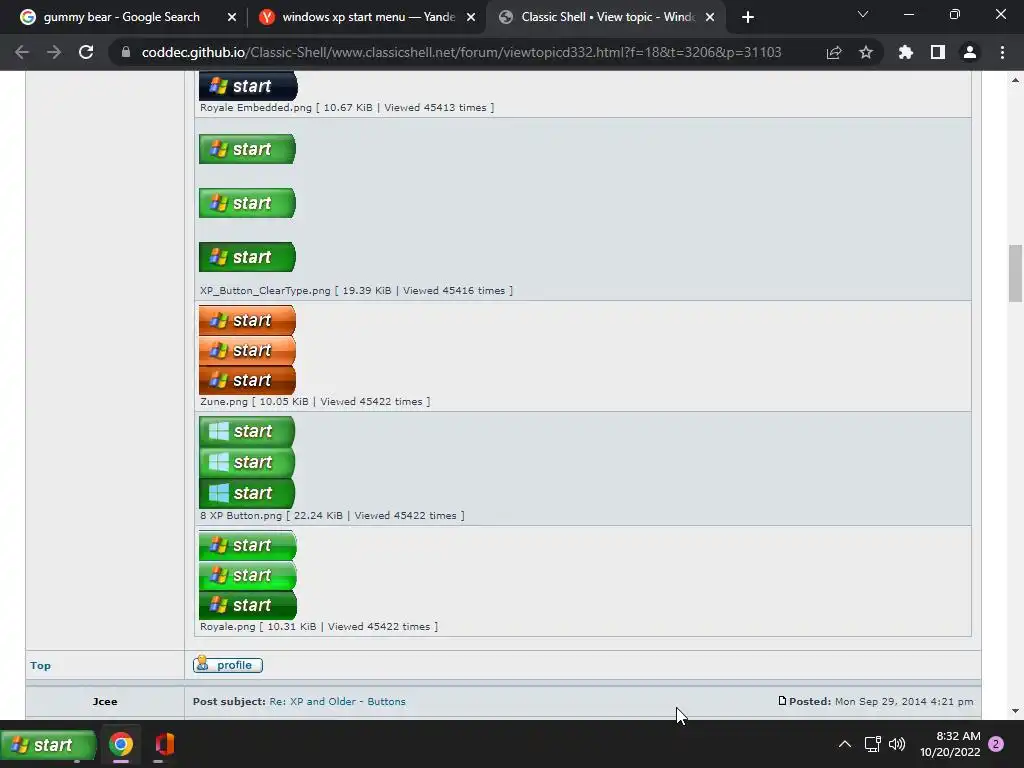The image size is (1024, 768).
Task: Open the browser extensions puzzle icon
Action: 906,52
